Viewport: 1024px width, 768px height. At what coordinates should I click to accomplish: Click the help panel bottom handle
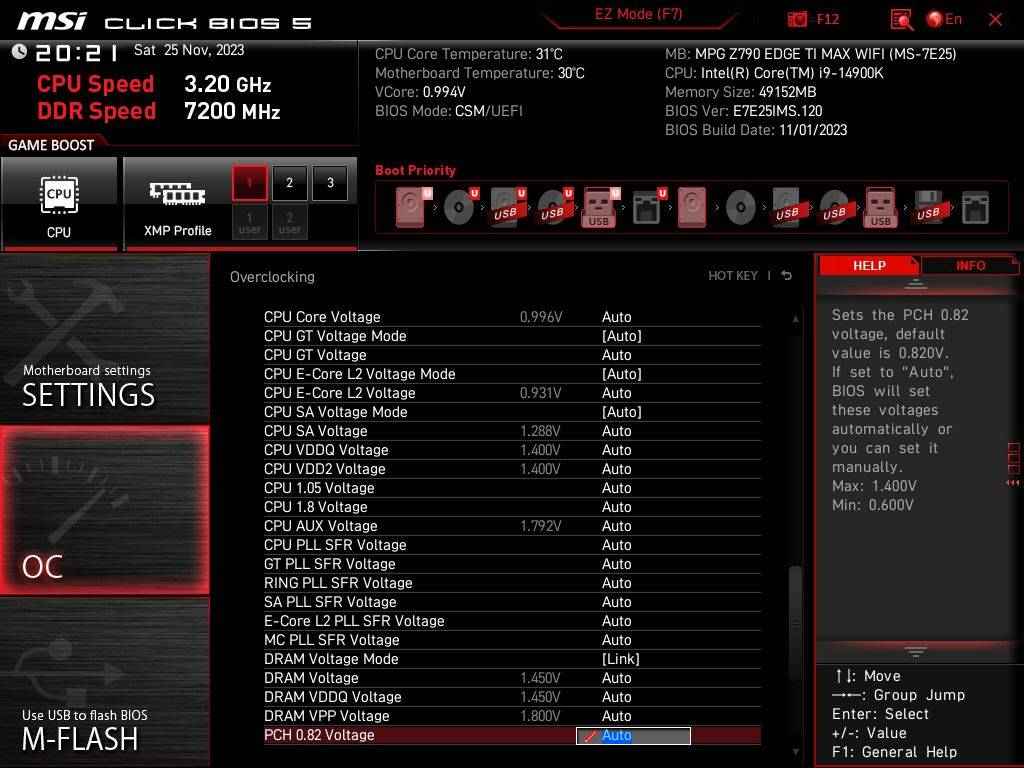pyautogui.click(x=916, y=651)
